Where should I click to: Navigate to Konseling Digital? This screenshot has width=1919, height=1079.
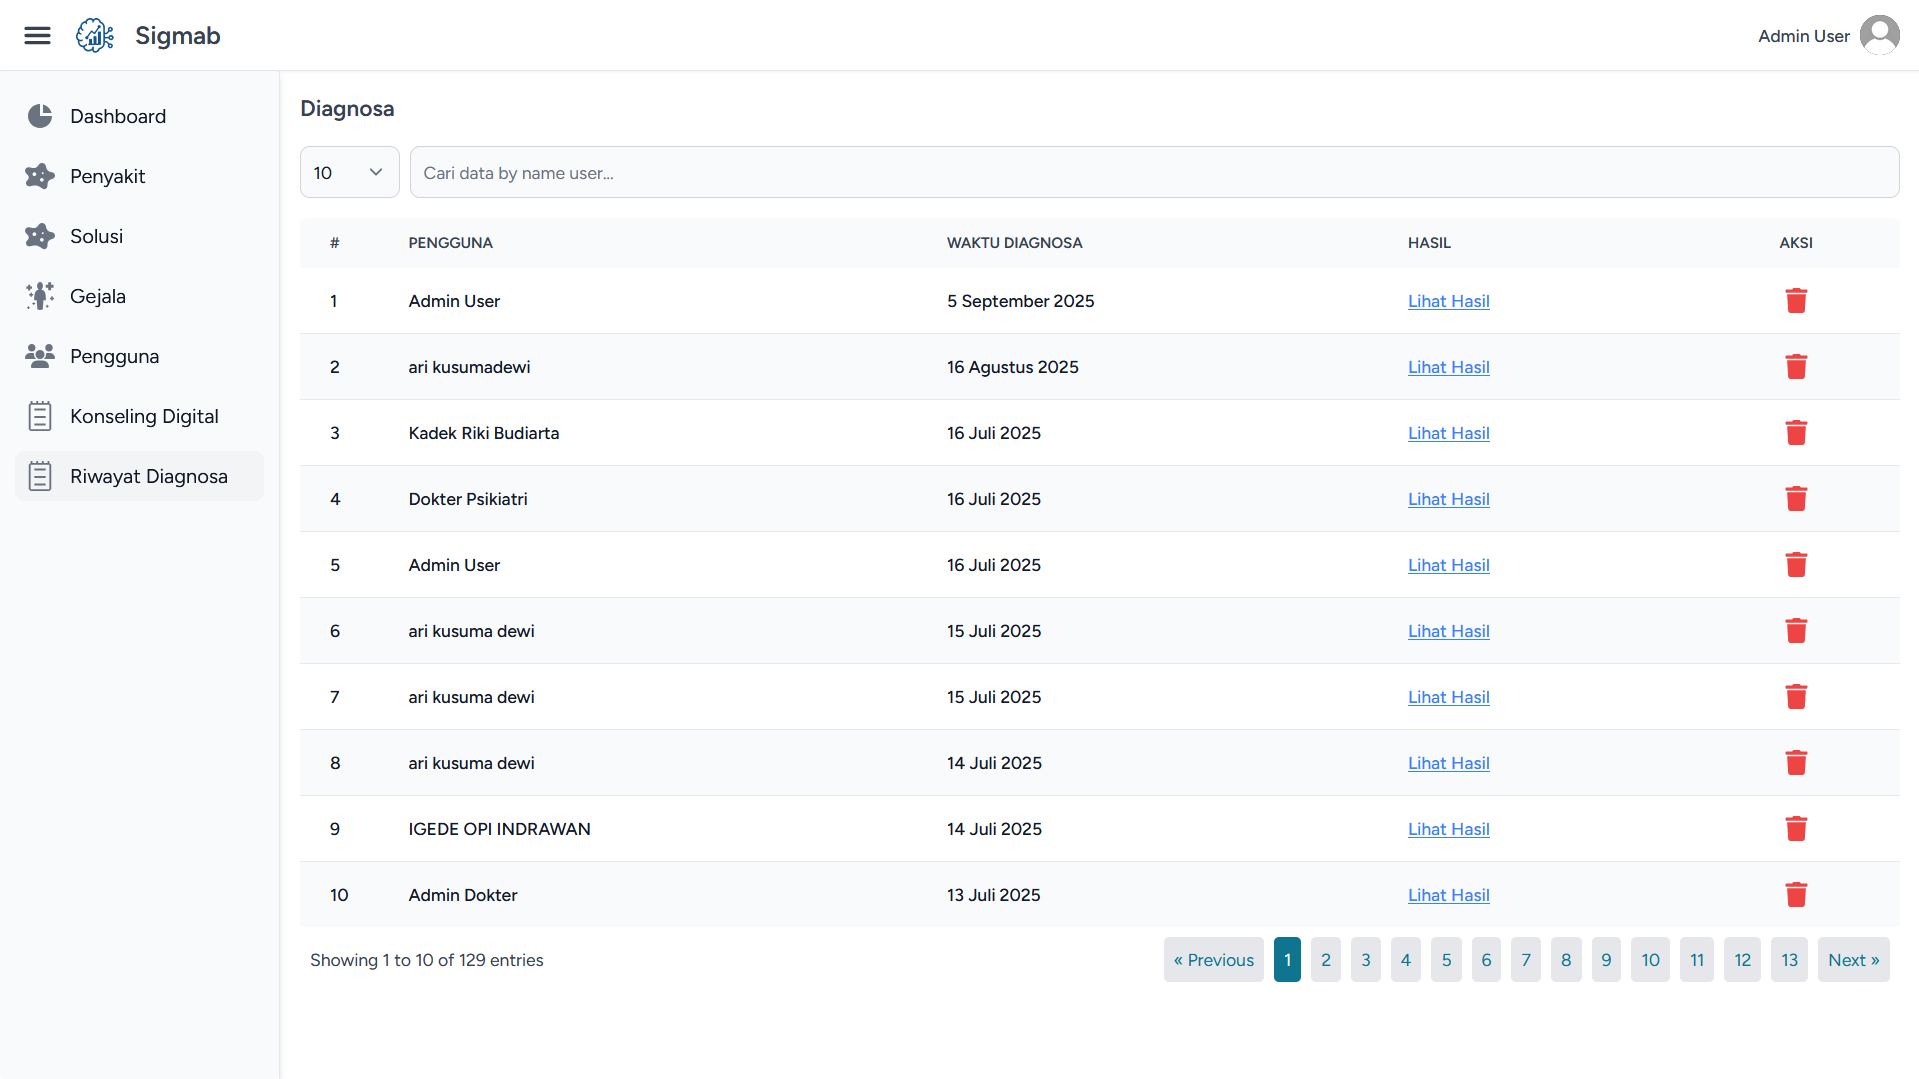pyautogui.click(x=143, y=417)
